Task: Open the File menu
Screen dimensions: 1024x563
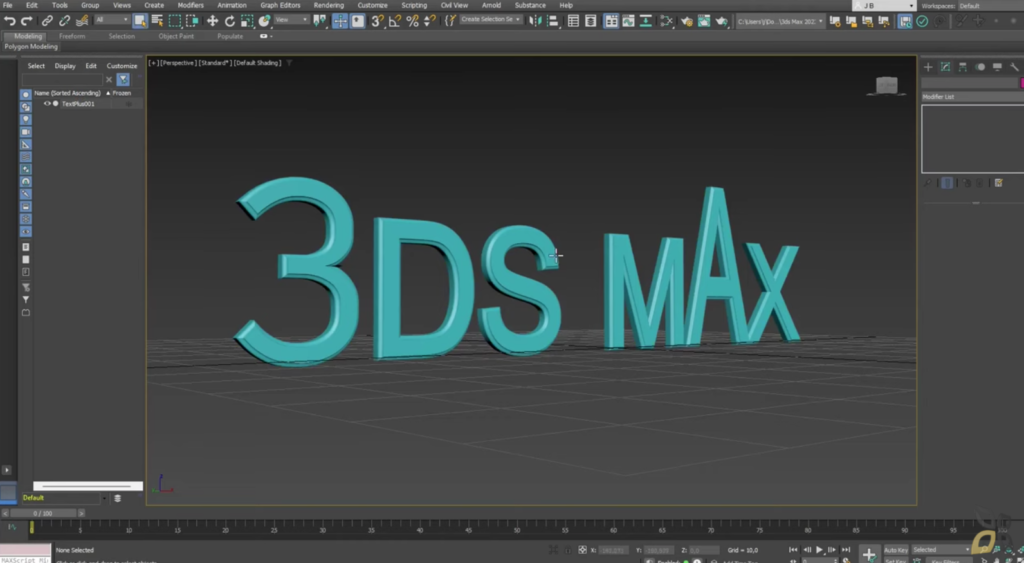Action: coord(8,5)
